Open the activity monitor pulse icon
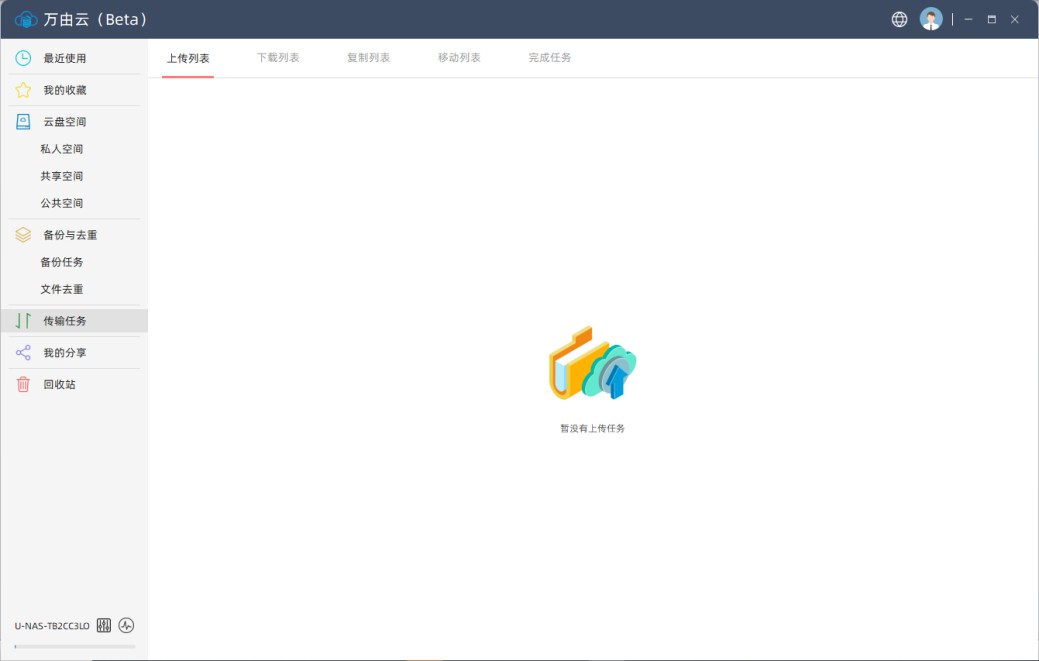 126,626
